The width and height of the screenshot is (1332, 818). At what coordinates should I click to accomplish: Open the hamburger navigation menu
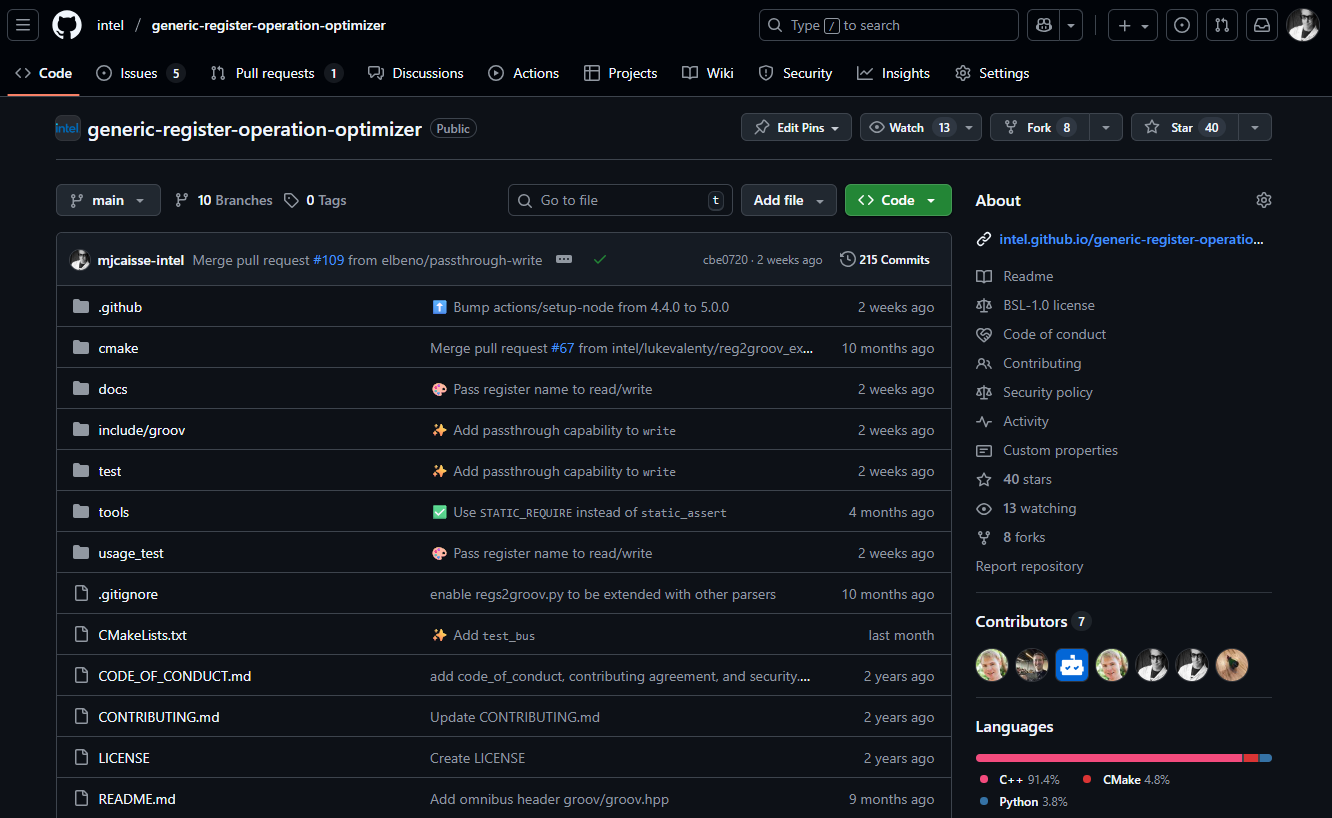(23, 25)
